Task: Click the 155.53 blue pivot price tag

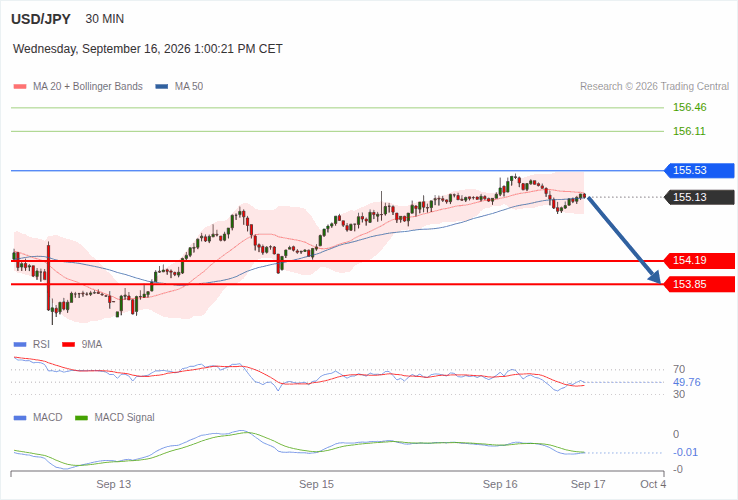Action: click(x=699, y=170)
